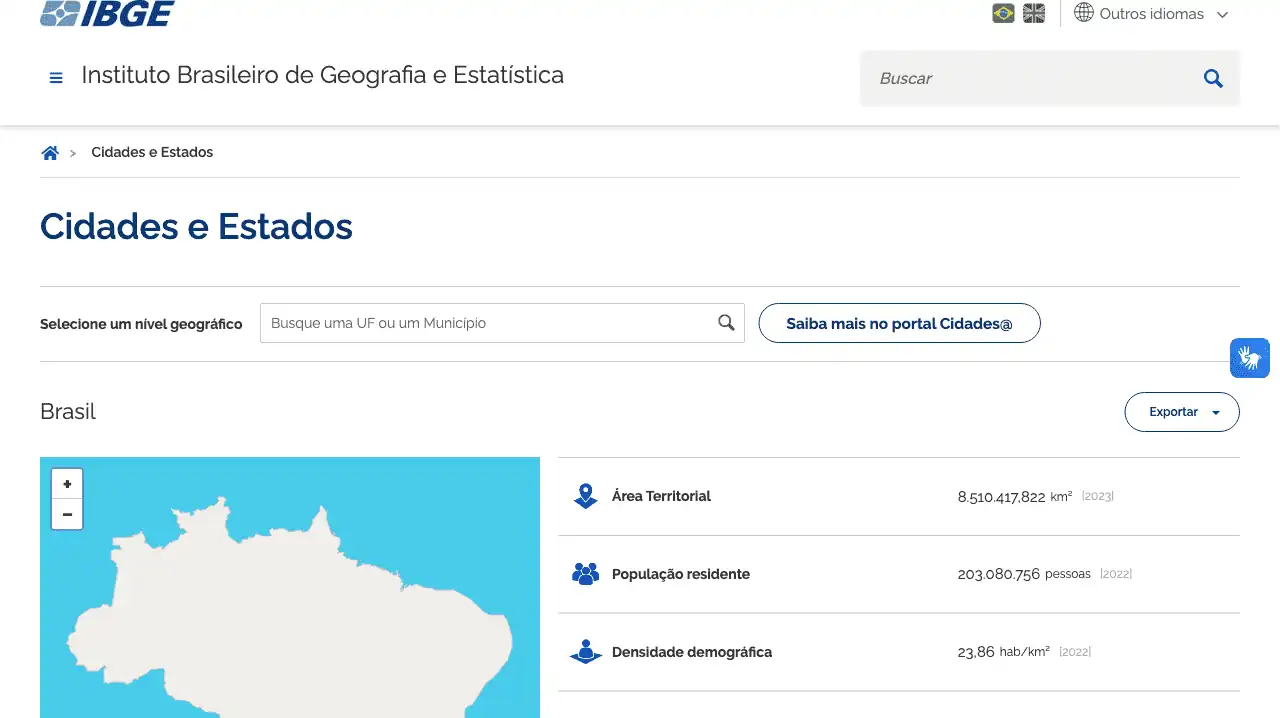Viewport: 1280px width, 718px height.
Task: Click the Cidades e Estados breadcrumb
Action: [152, 153]
